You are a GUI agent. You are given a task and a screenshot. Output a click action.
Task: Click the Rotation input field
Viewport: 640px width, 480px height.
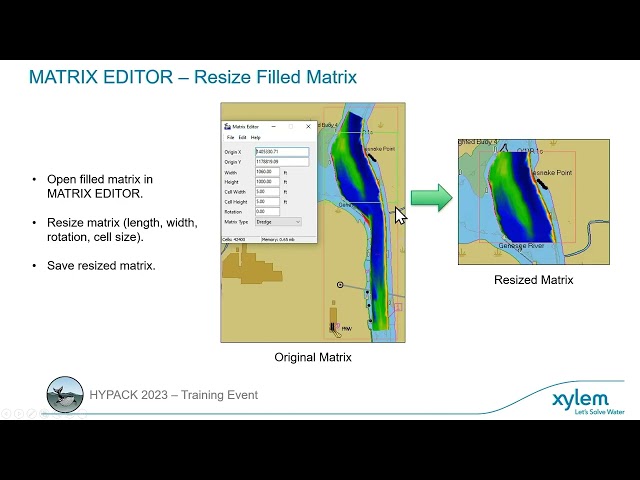click(x=268, y=211)
